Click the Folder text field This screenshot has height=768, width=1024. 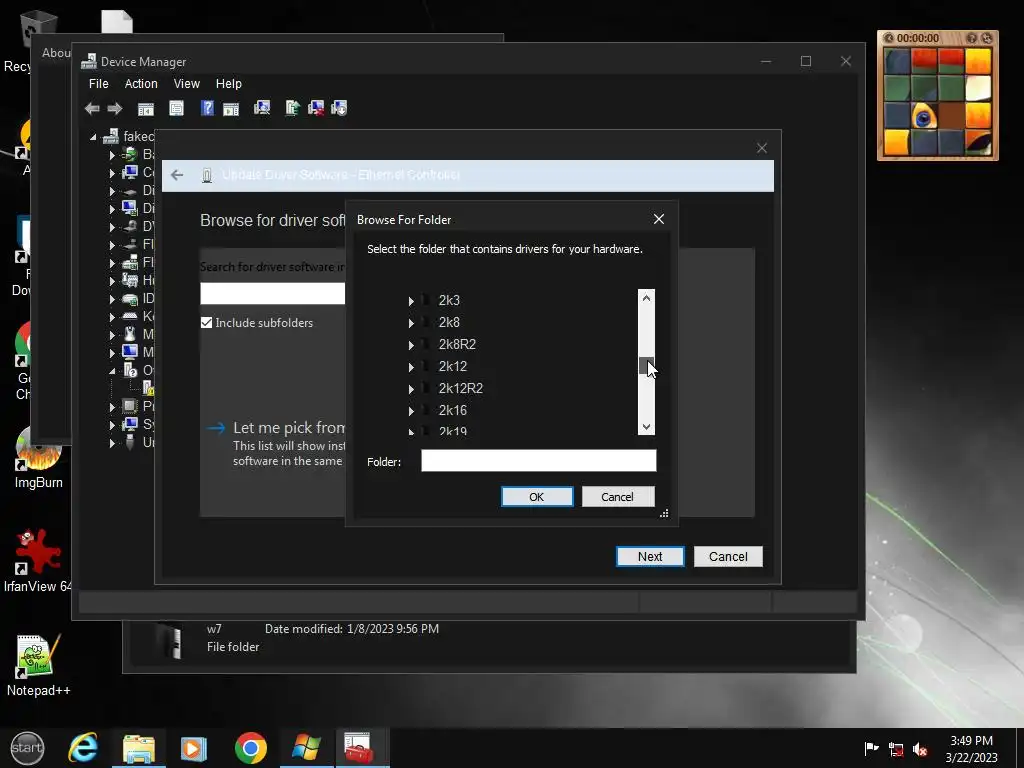point(539,461)
